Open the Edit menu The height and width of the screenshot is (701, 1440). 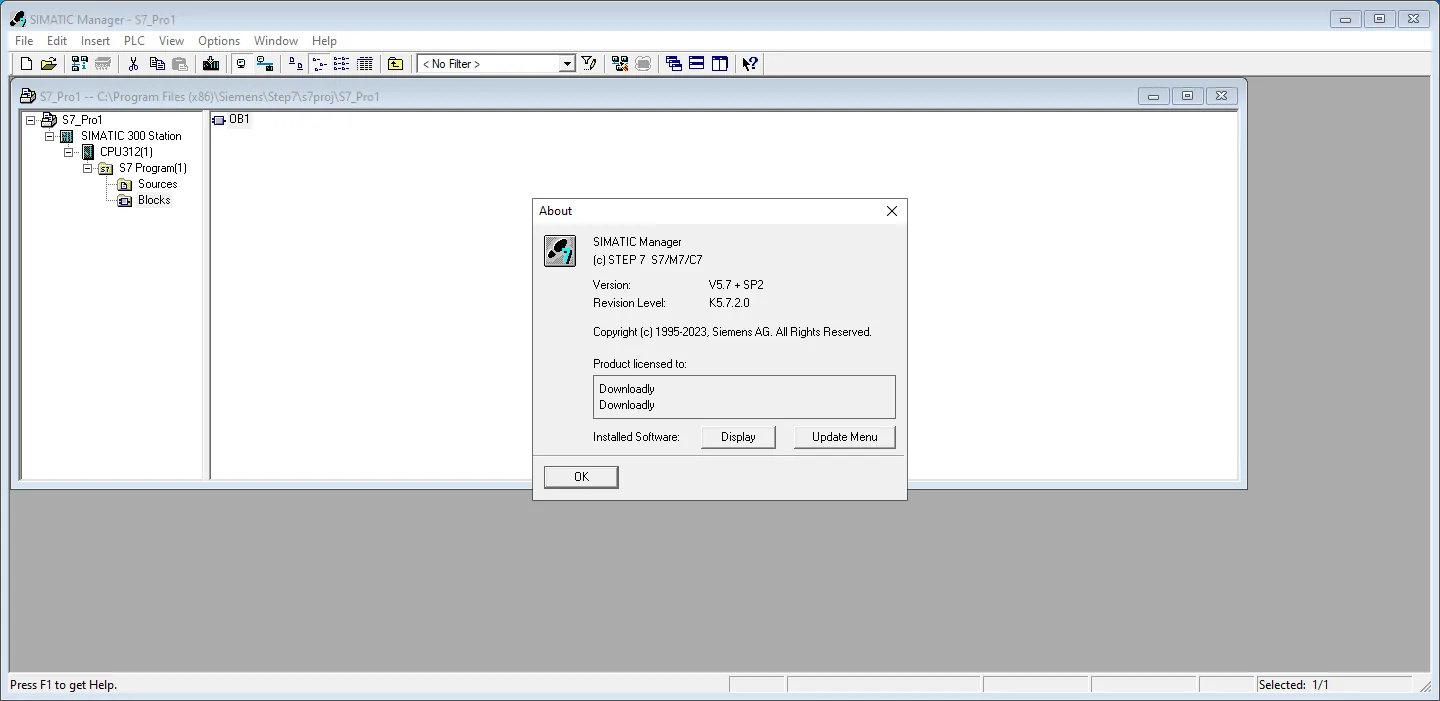pos(57,41)
